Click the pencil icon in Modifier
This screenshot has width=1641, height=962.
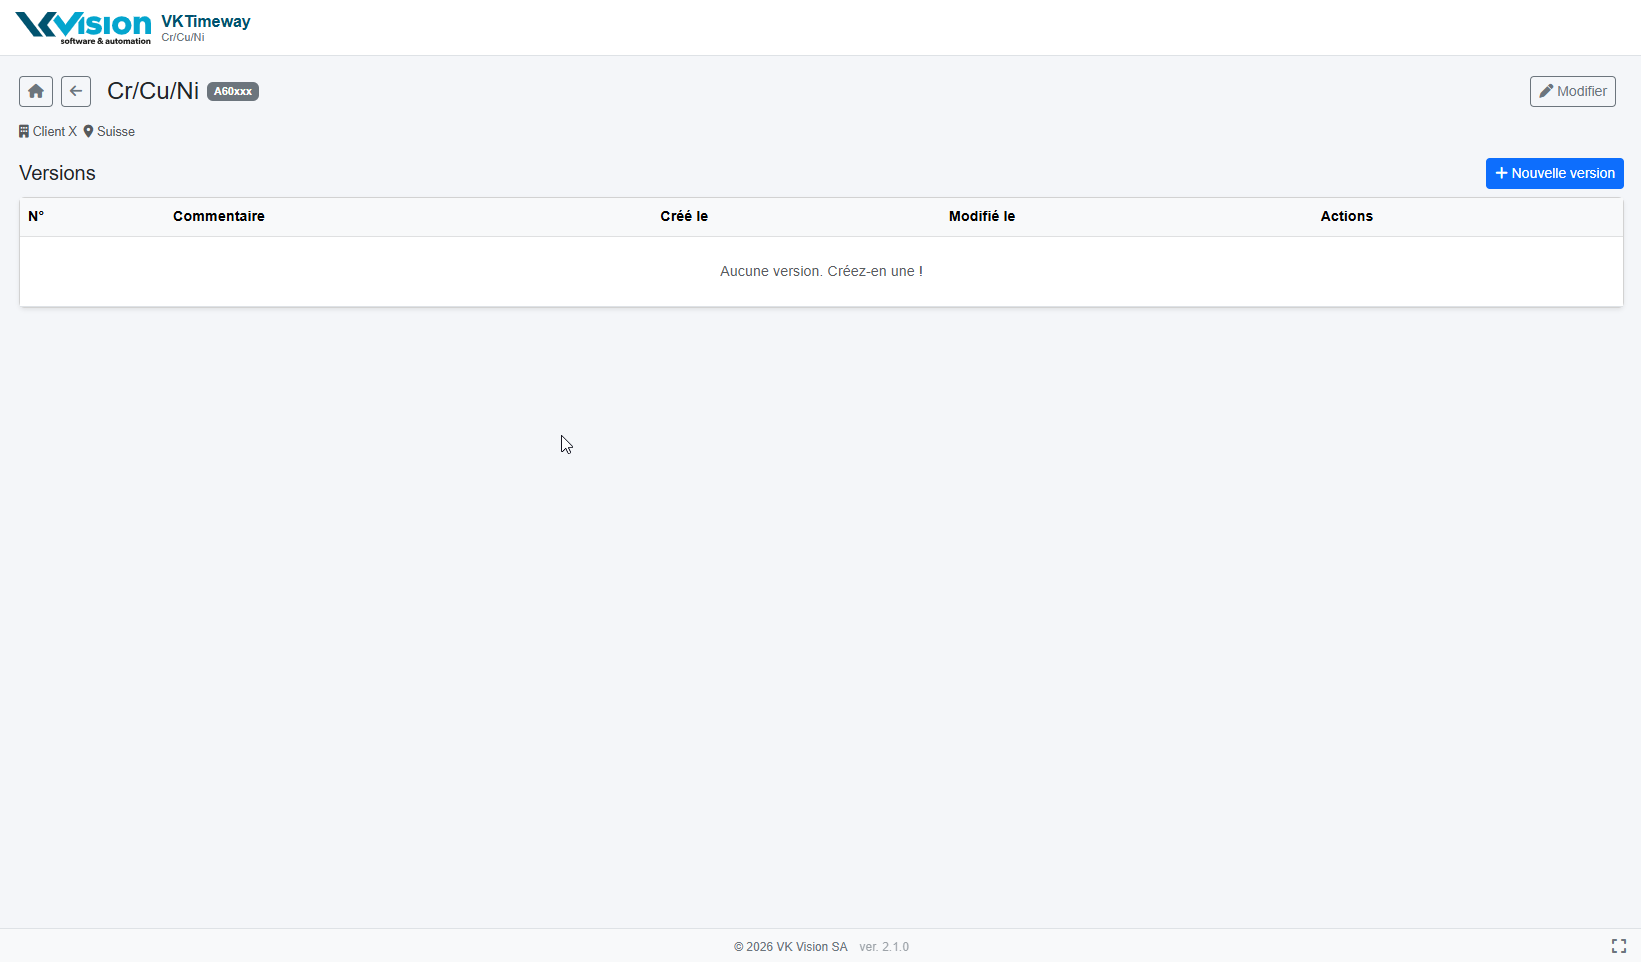click(1546, 91)
